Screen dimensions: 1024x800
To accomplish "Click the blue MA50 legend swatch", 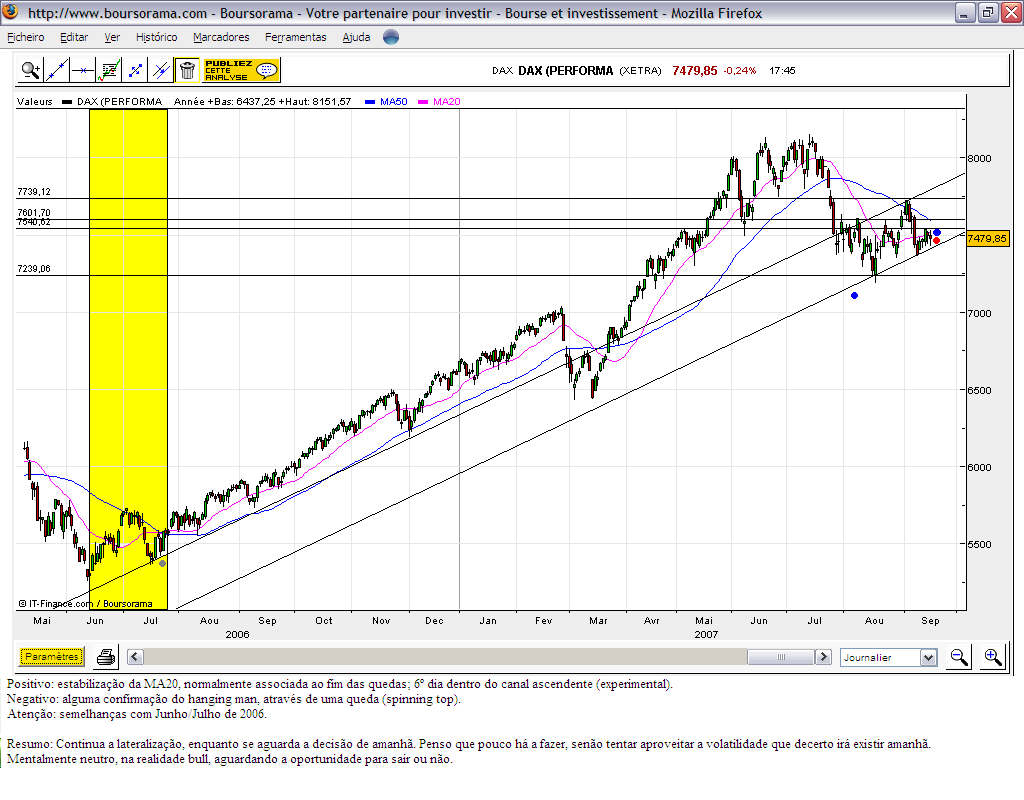I will (x=370, y=102).
